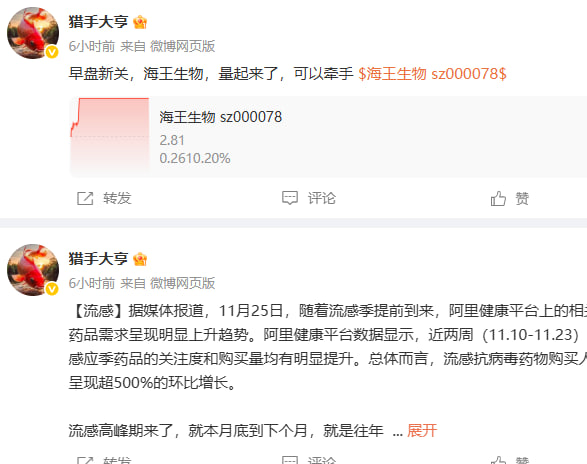Expand full text with 展开 link

pyautogui.click(x=422, y=431)
